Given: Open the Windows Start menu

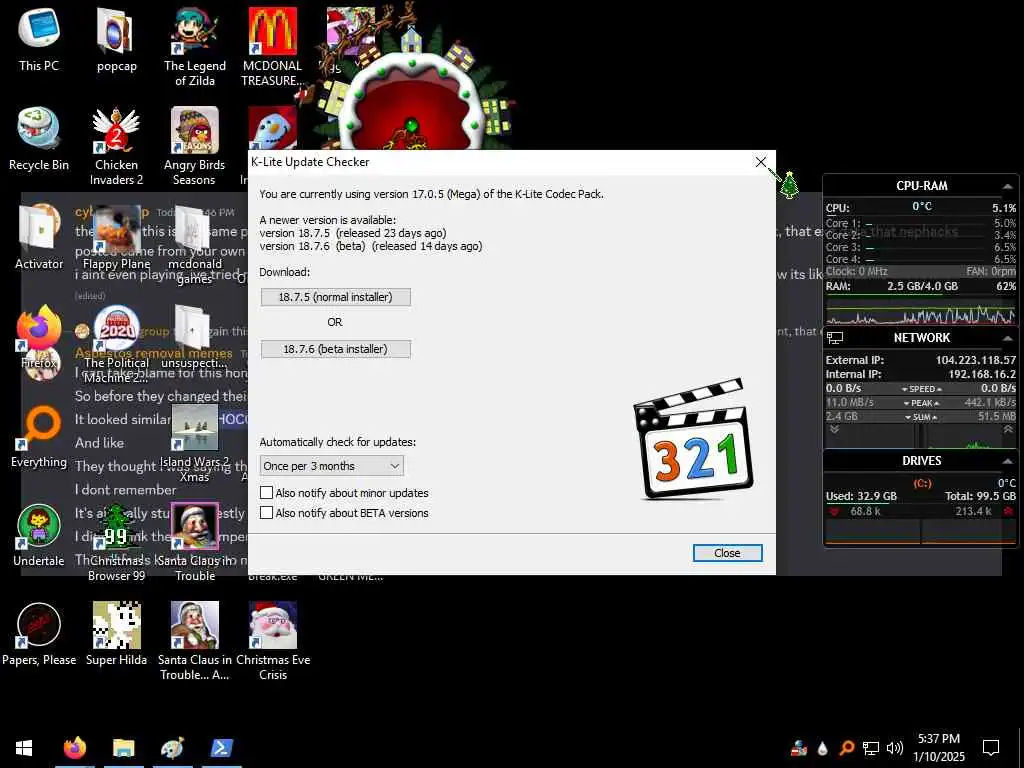Looking at the screenshot, I should pyautogui.click(x=24, y=748).
